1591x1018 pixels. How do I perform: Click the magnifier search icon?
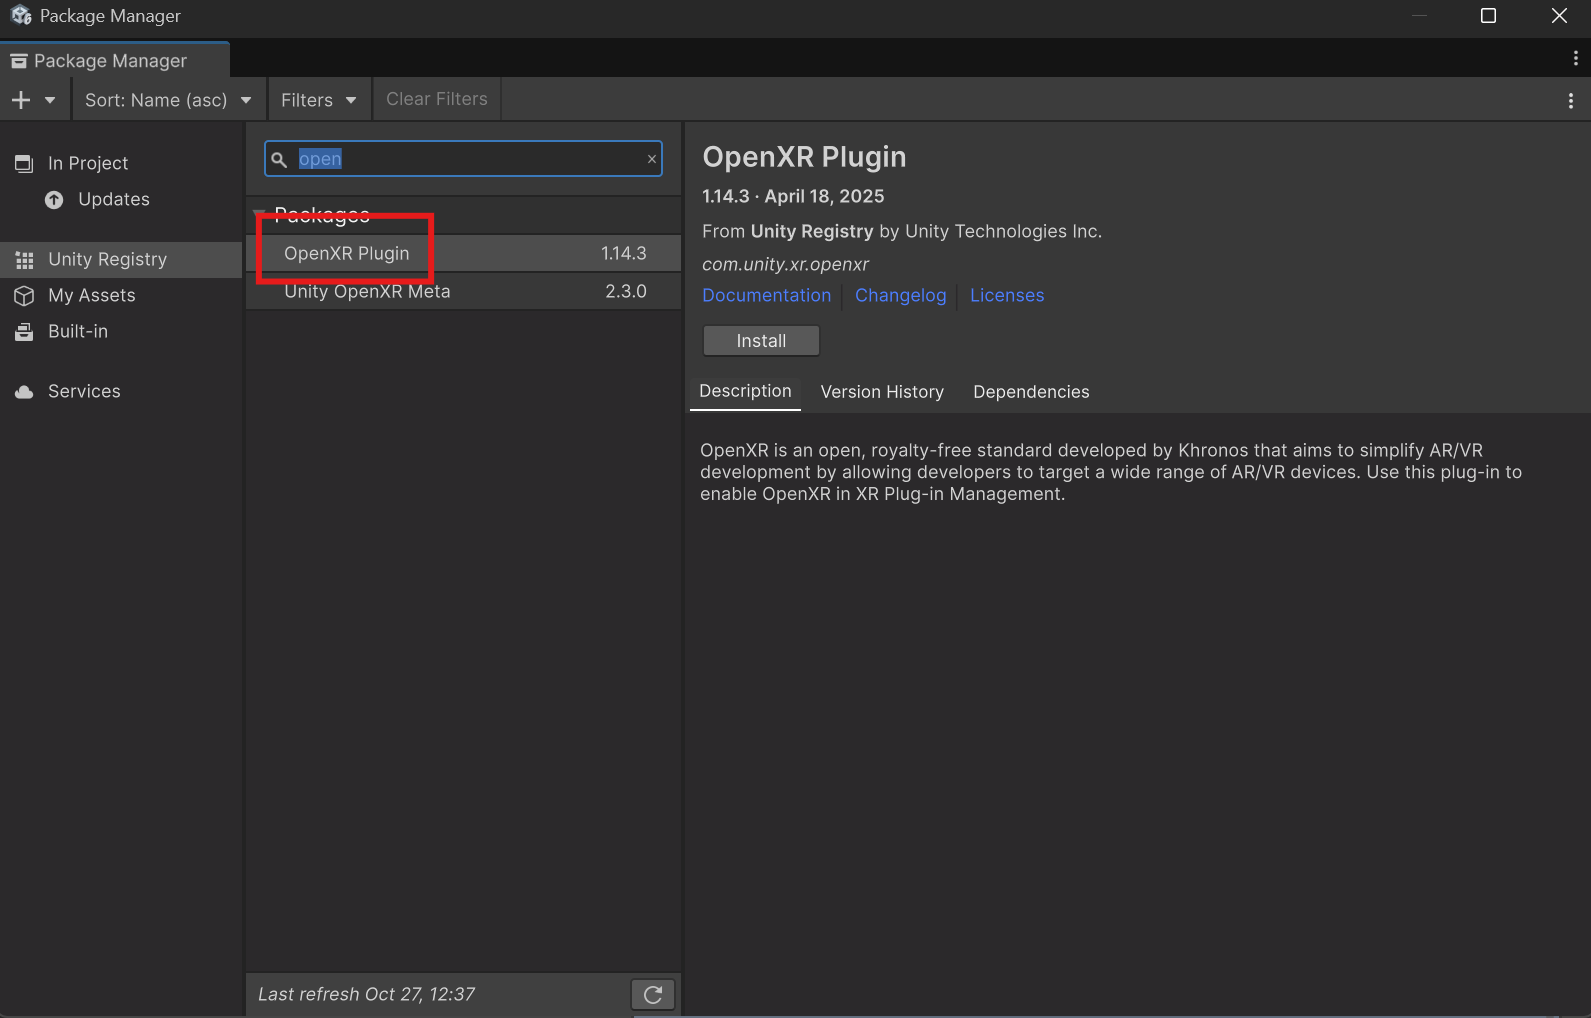279,159
